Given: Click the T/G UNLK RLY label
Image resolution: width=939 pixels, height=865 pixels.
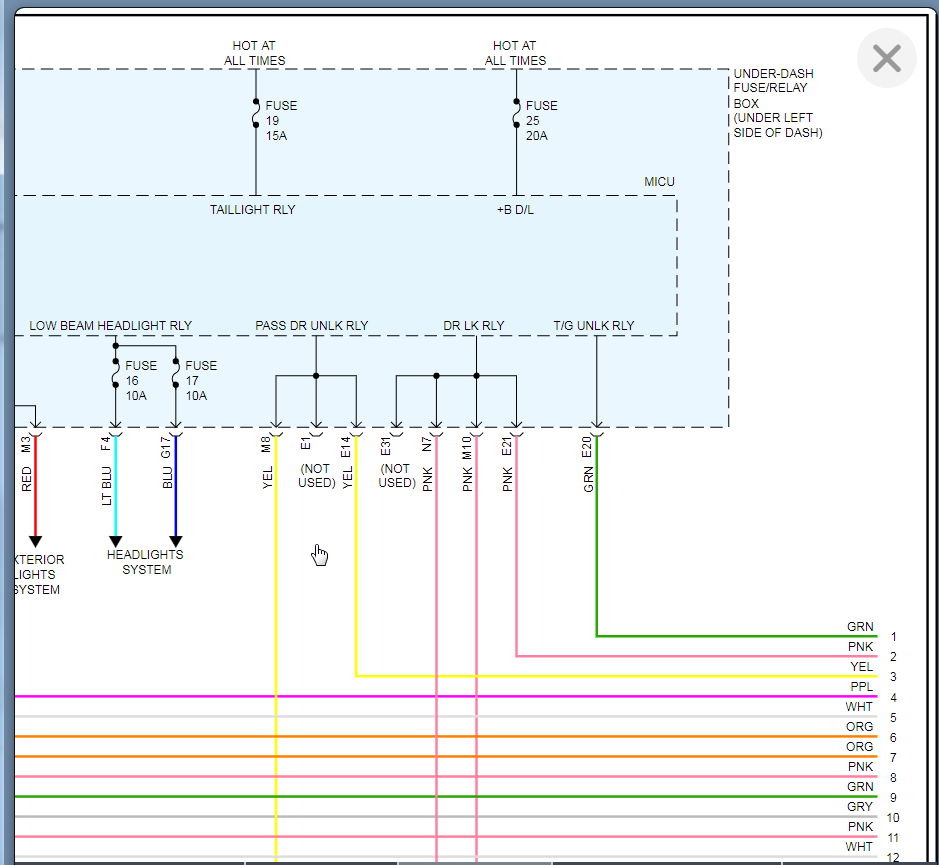Looking at the screenshot, I should (594, 326).
